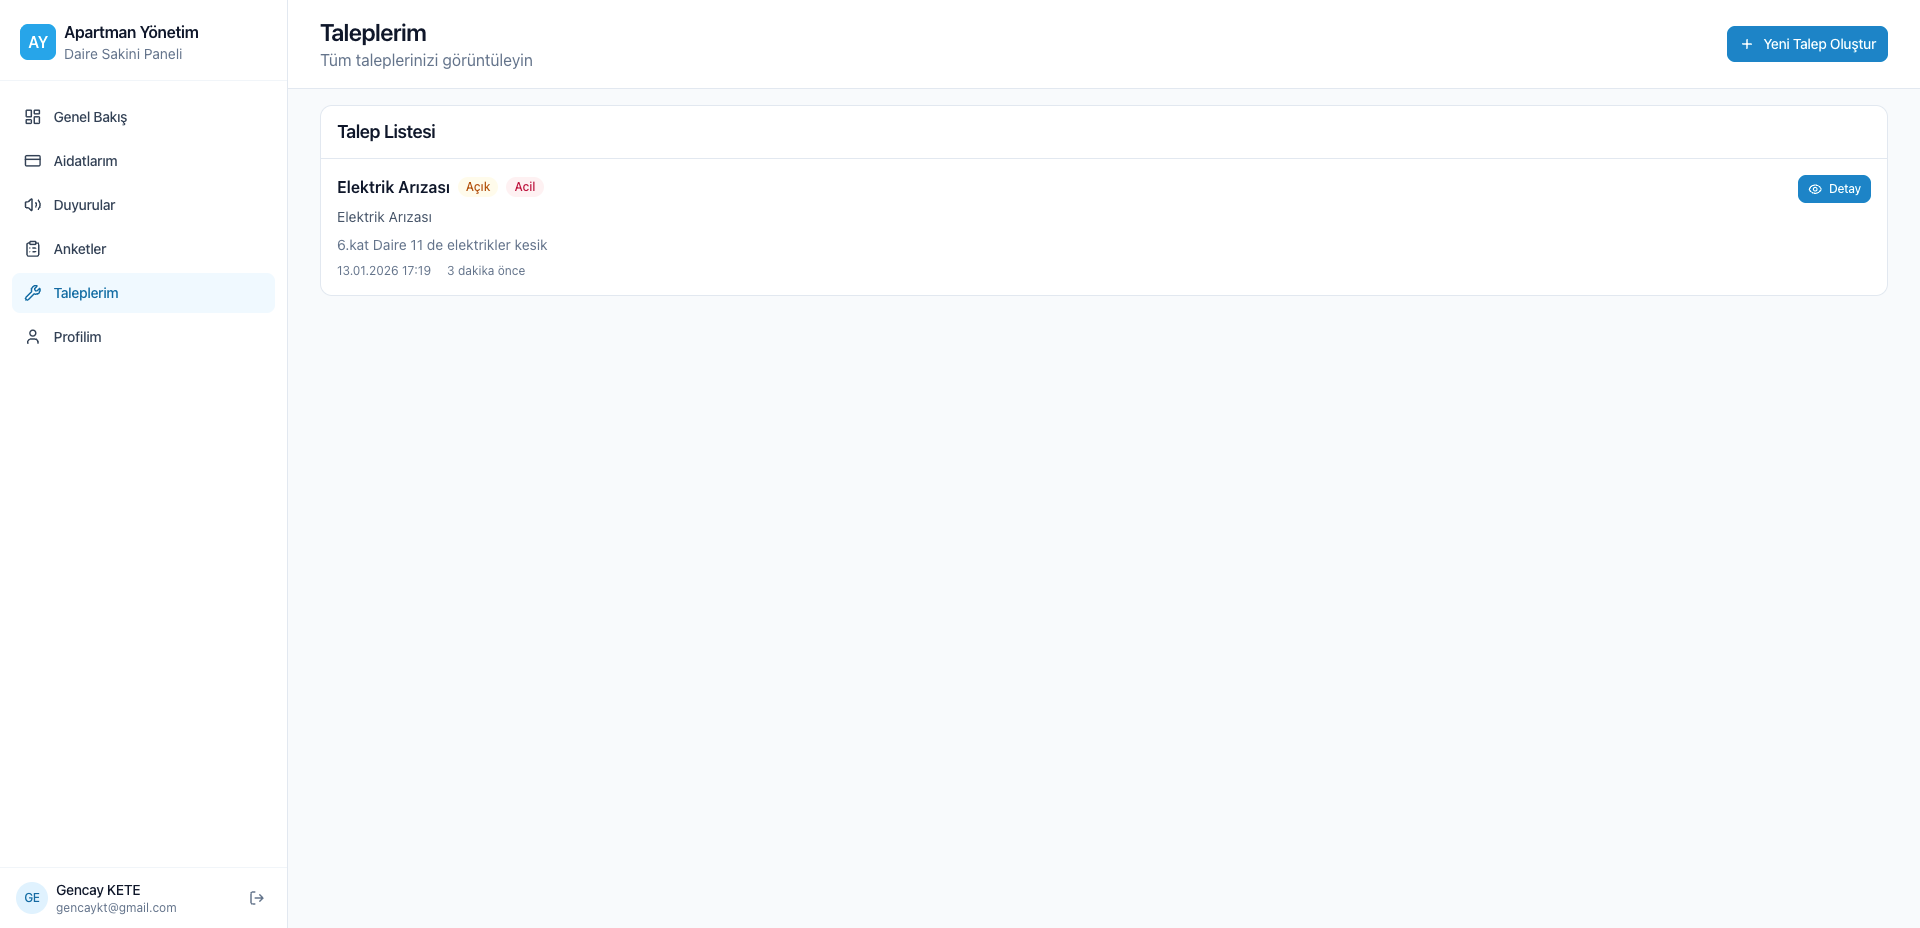
Task: Click the logout icon beside Gencay KETE
Action: (x=257, y=898)
